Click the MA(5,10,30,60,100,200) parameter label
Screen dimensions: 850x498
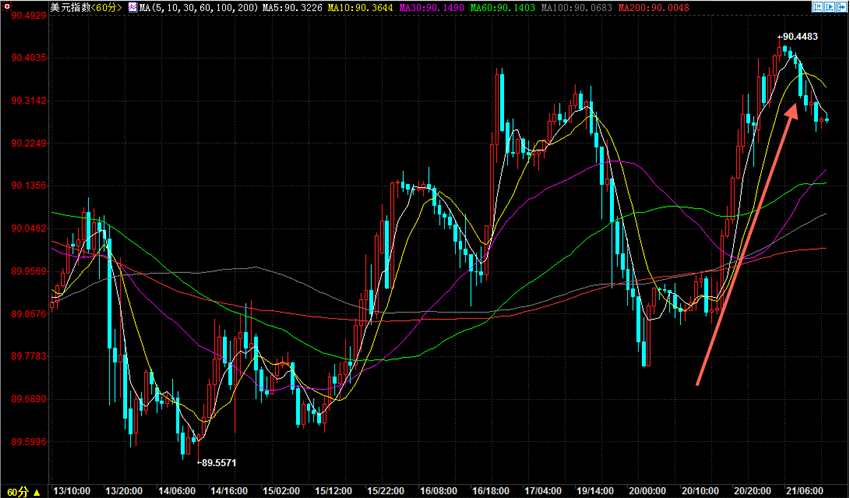199,8
